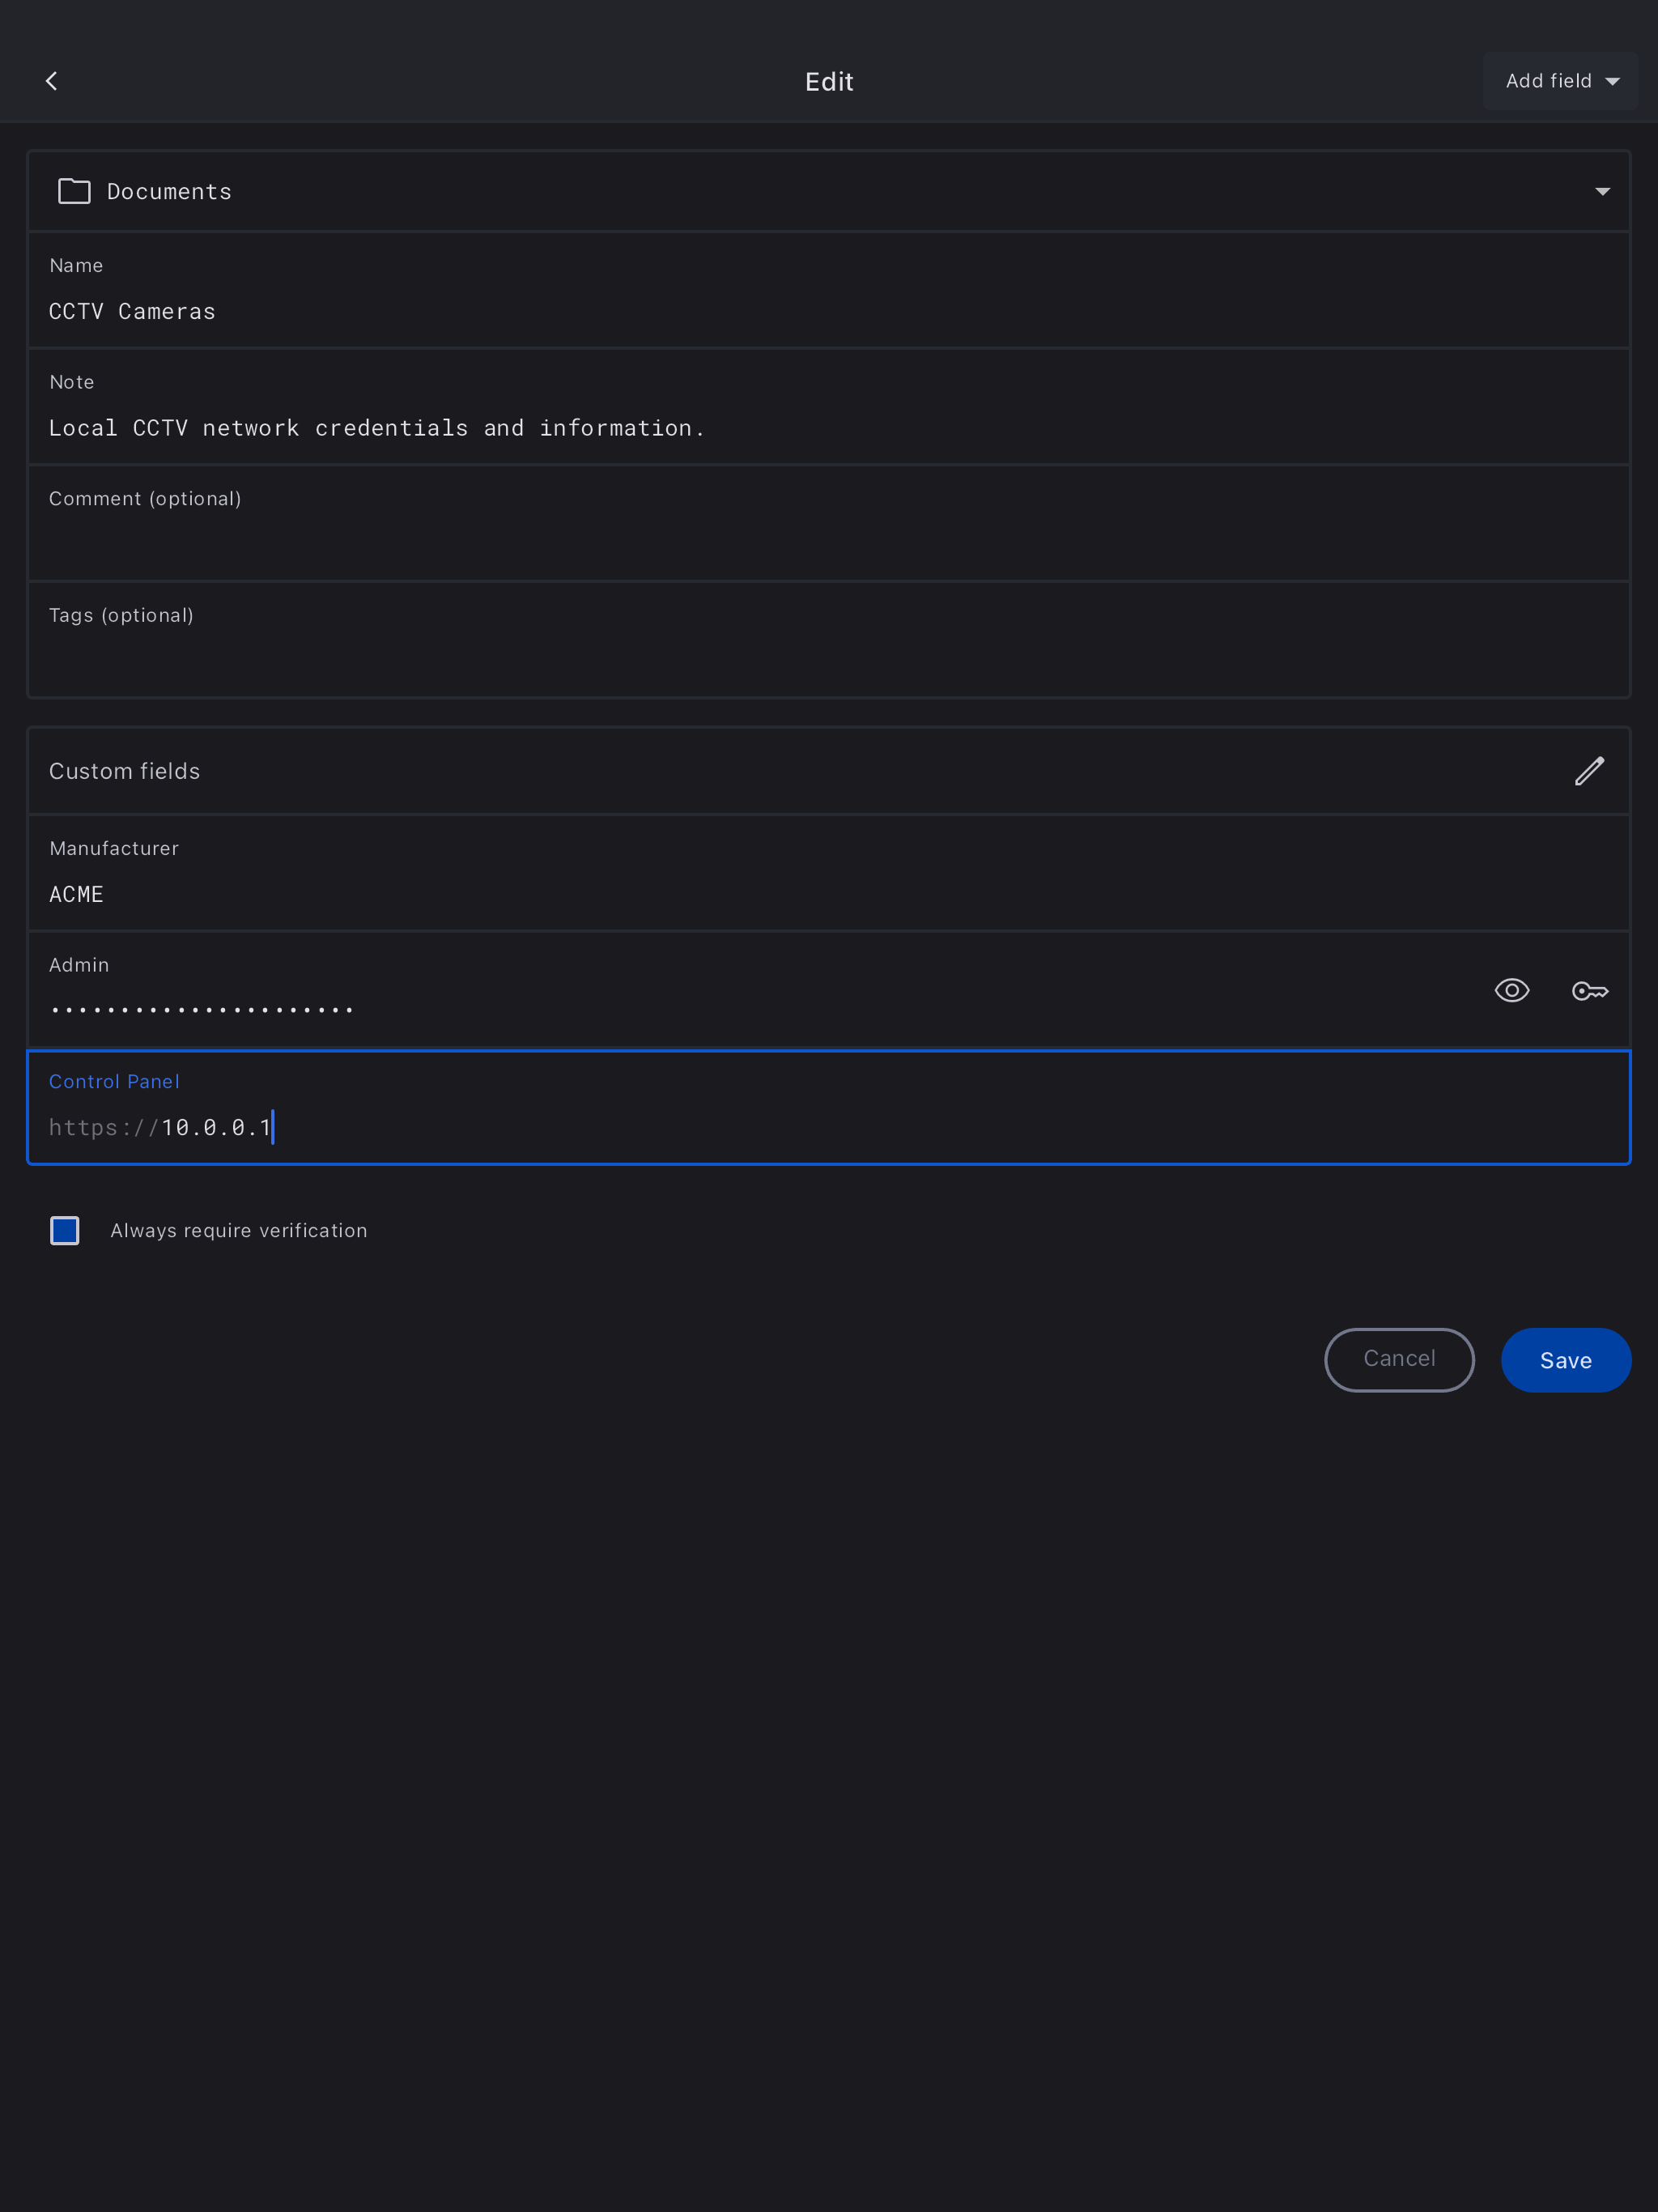Click the Save button
This screenshot has width=1658, height=2212.
1565,1360
